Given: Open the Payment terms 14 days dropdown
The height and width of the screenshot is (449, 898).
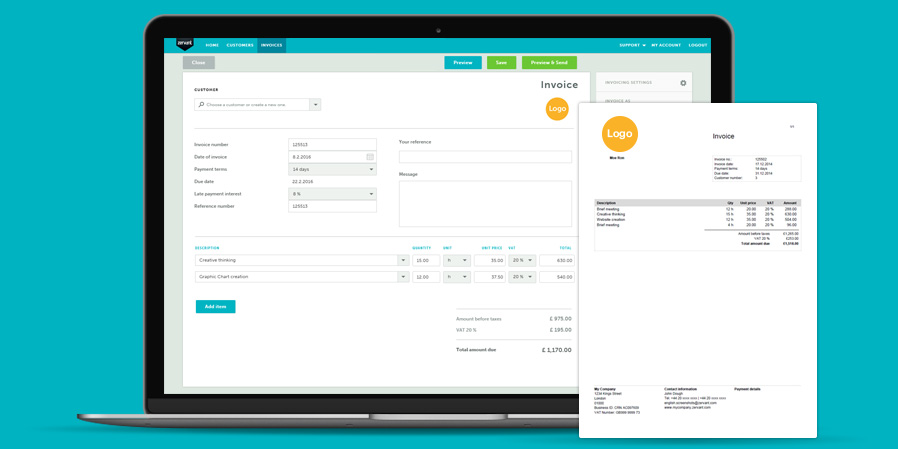Looking at the screenshot, I should [332, 170].
